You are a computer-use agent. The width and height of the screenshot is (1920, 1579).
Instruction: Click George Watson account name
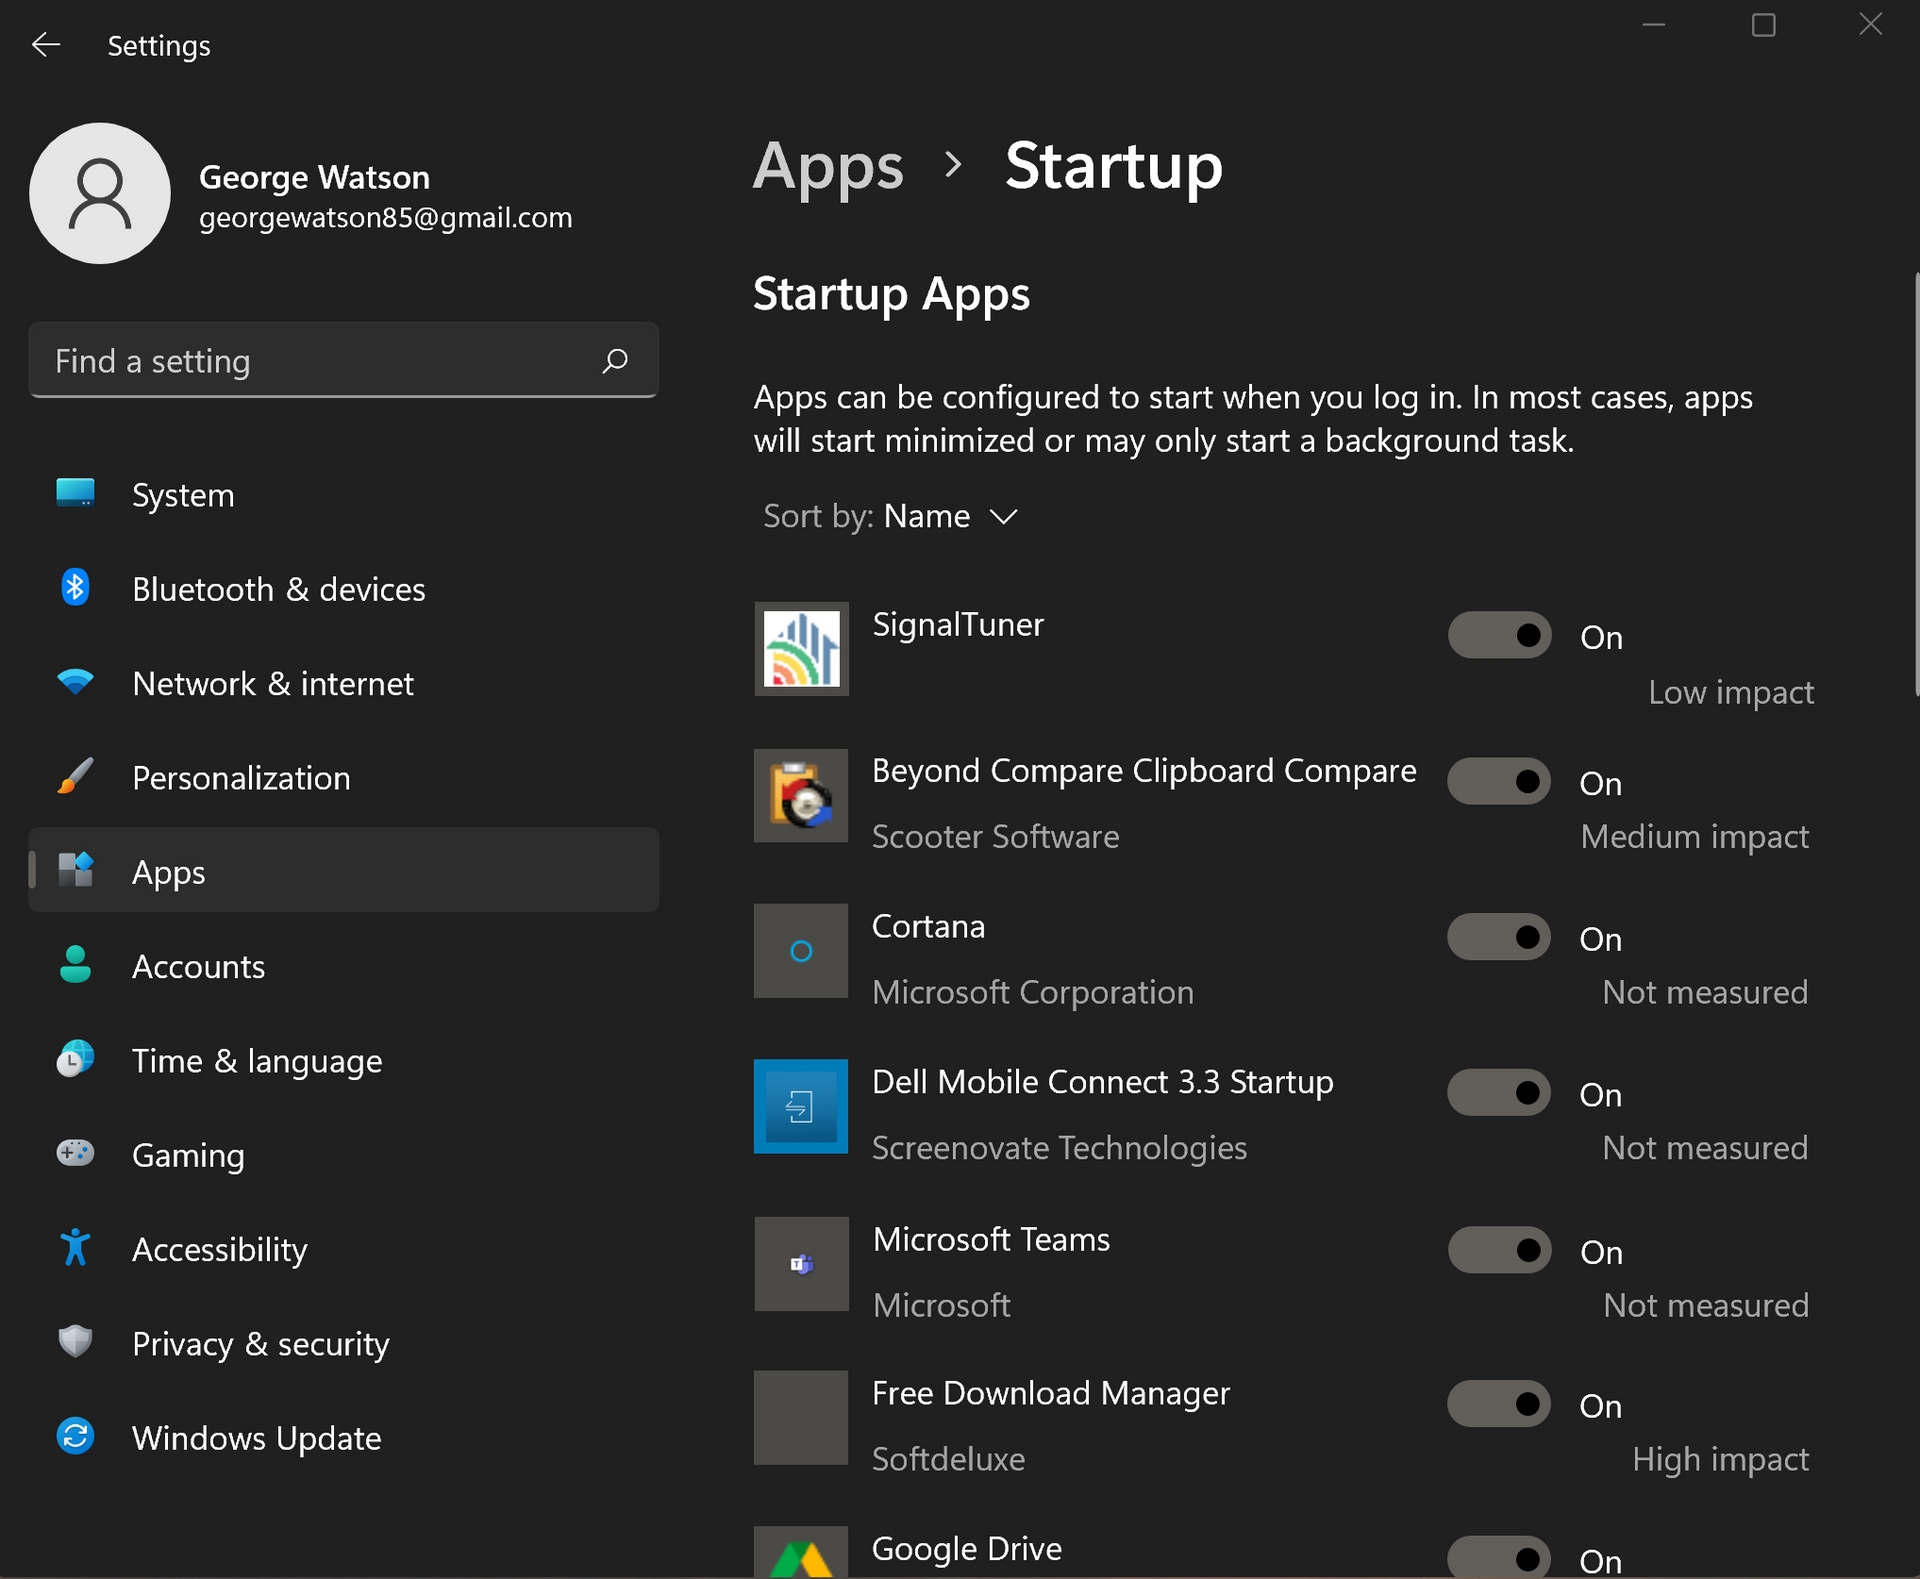[315, 177]
